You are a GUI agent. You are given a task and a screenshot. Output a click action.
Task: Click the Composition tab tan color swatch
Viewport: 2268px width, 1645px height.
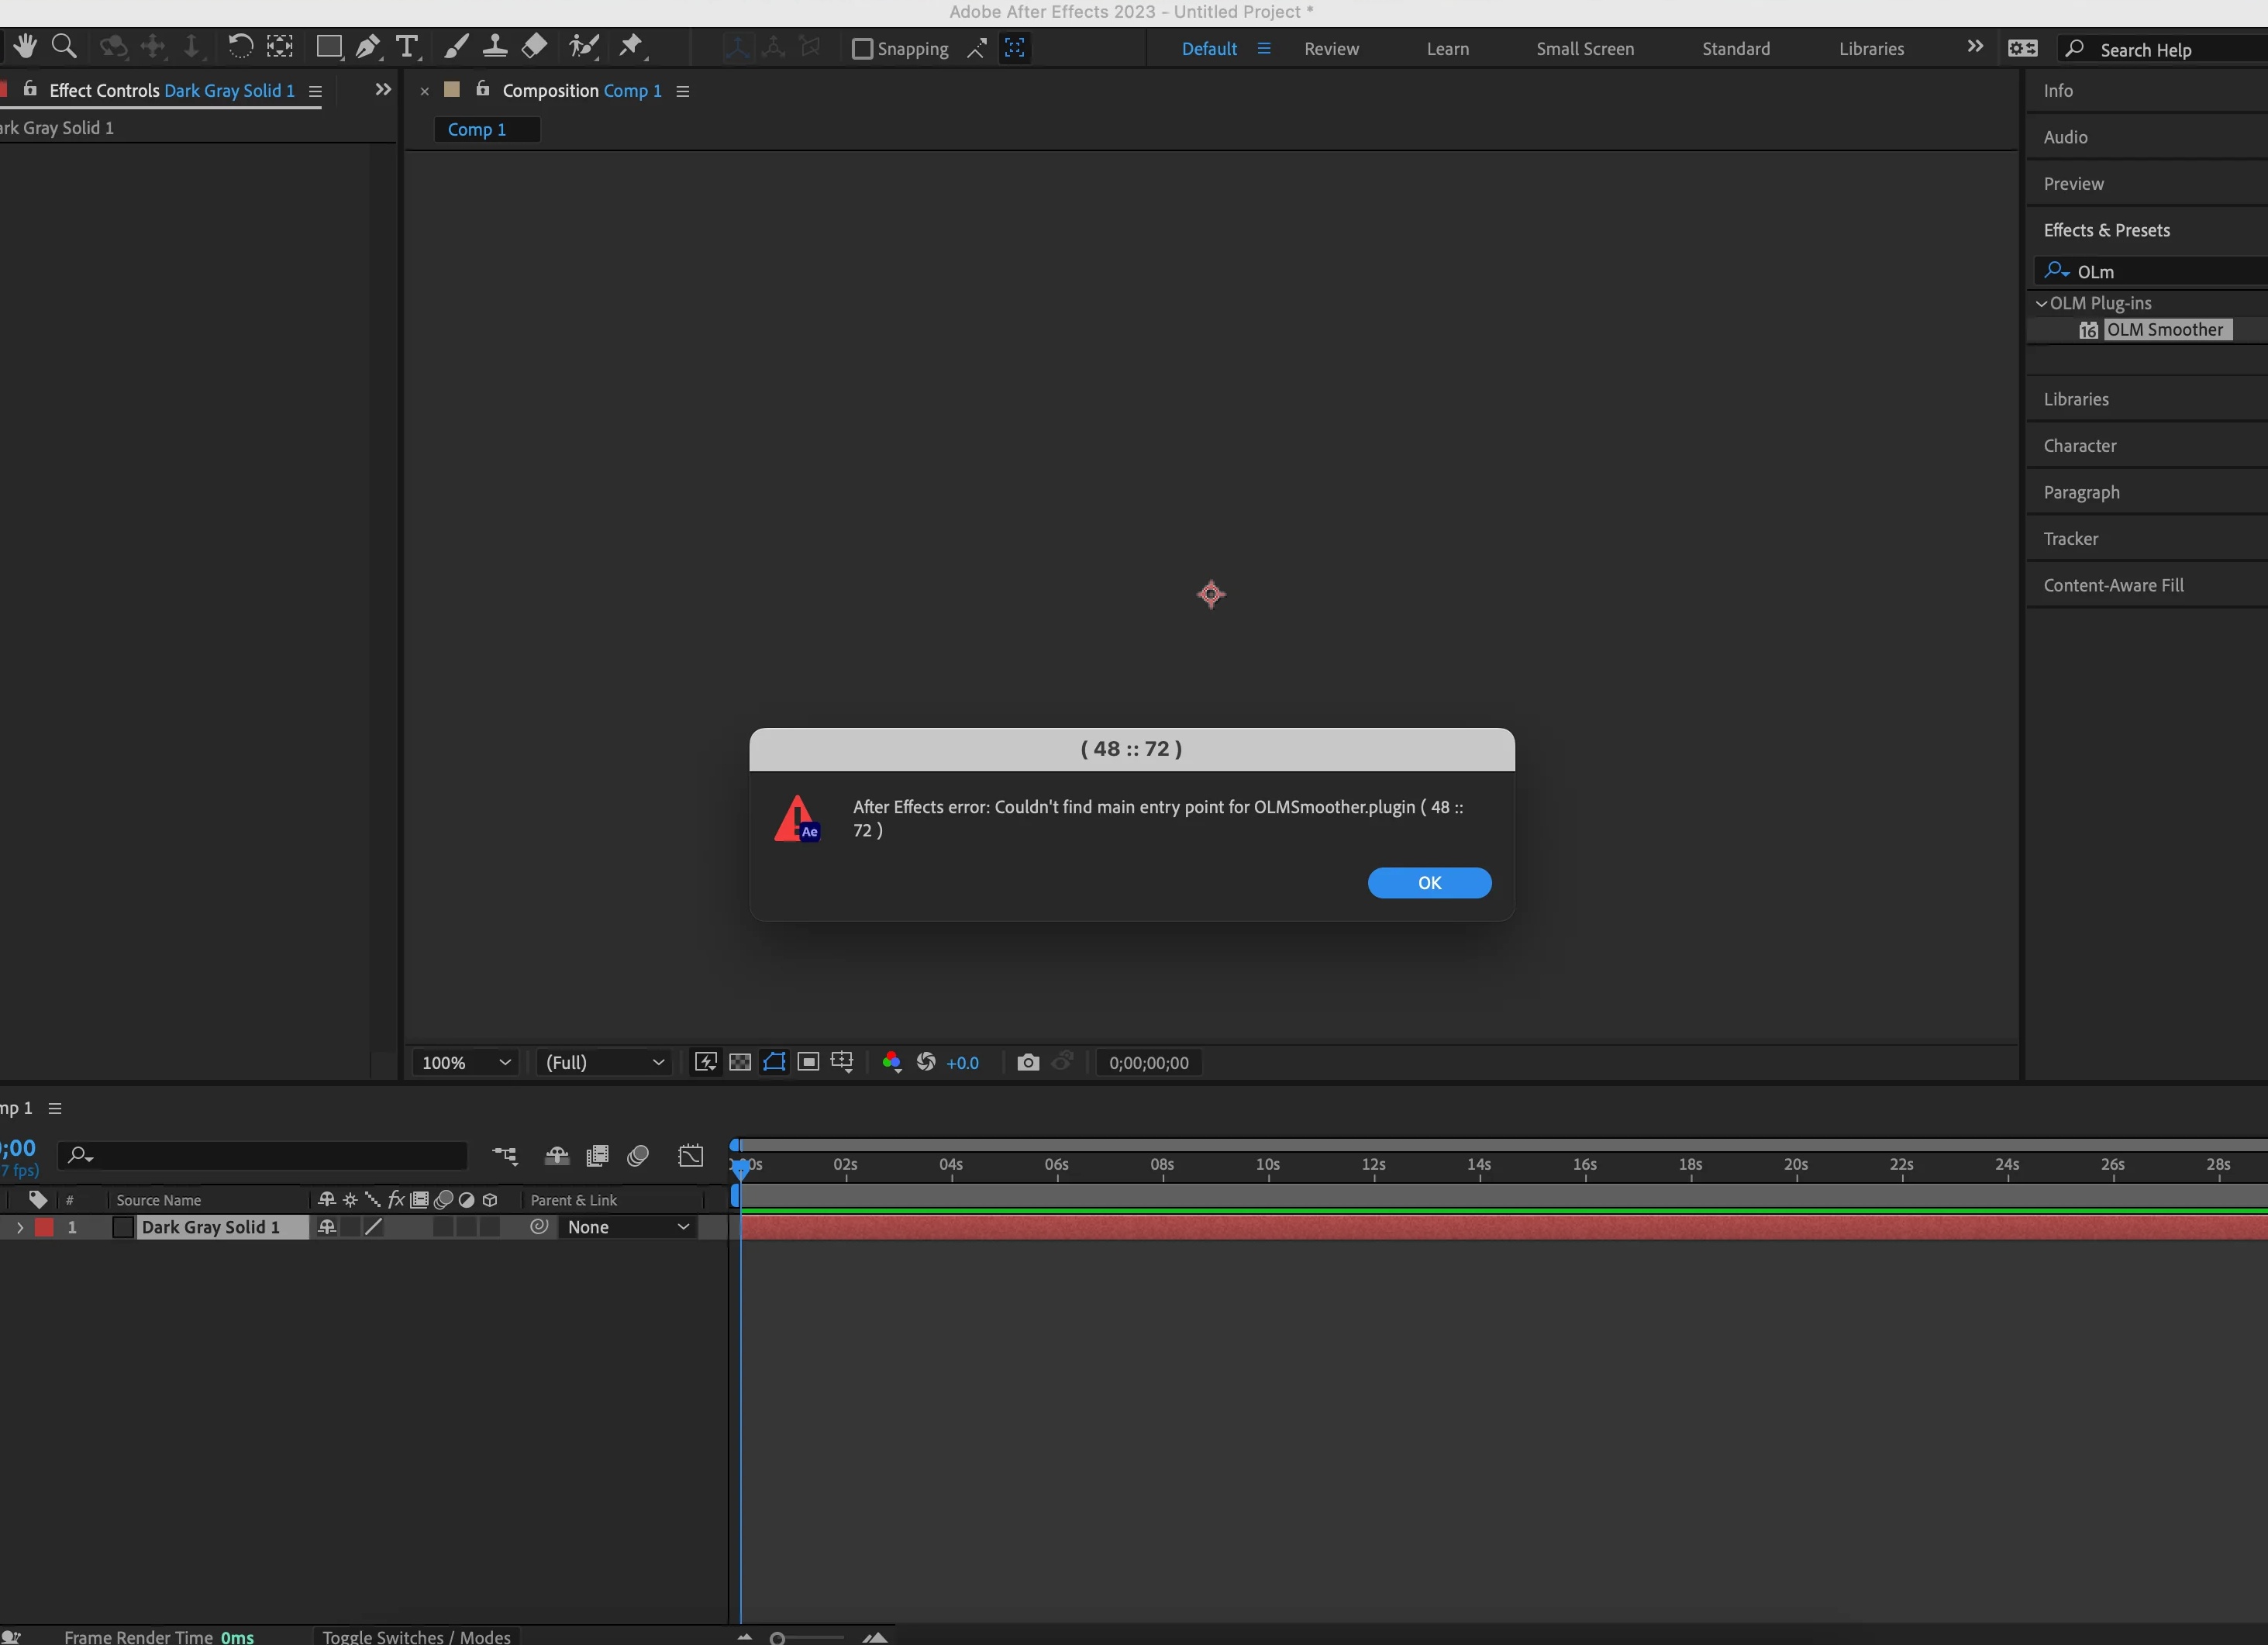[451, 89]
